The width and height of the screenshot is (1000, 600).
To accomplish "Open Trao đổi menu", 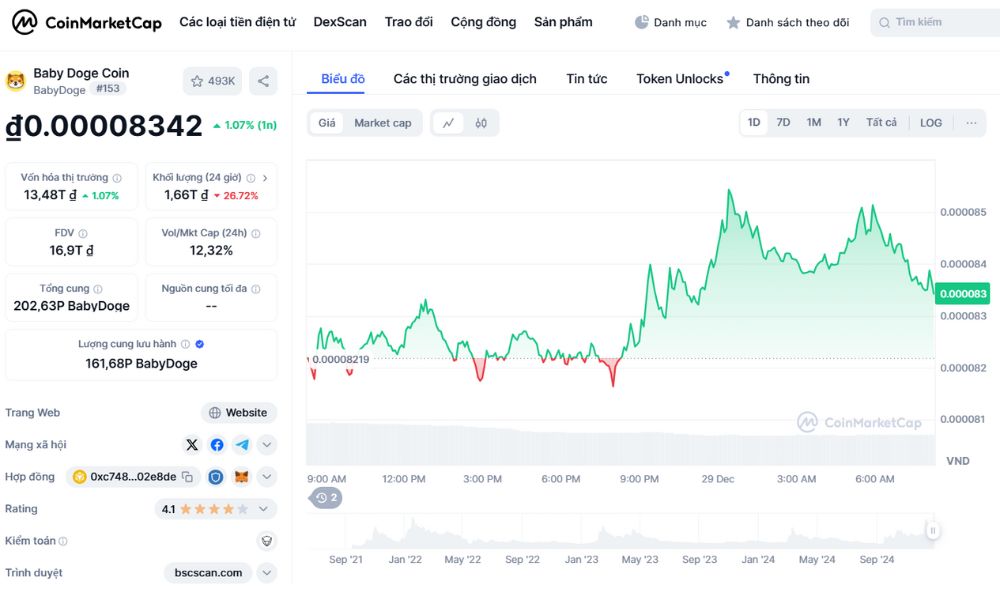I will tap(409, 22).
